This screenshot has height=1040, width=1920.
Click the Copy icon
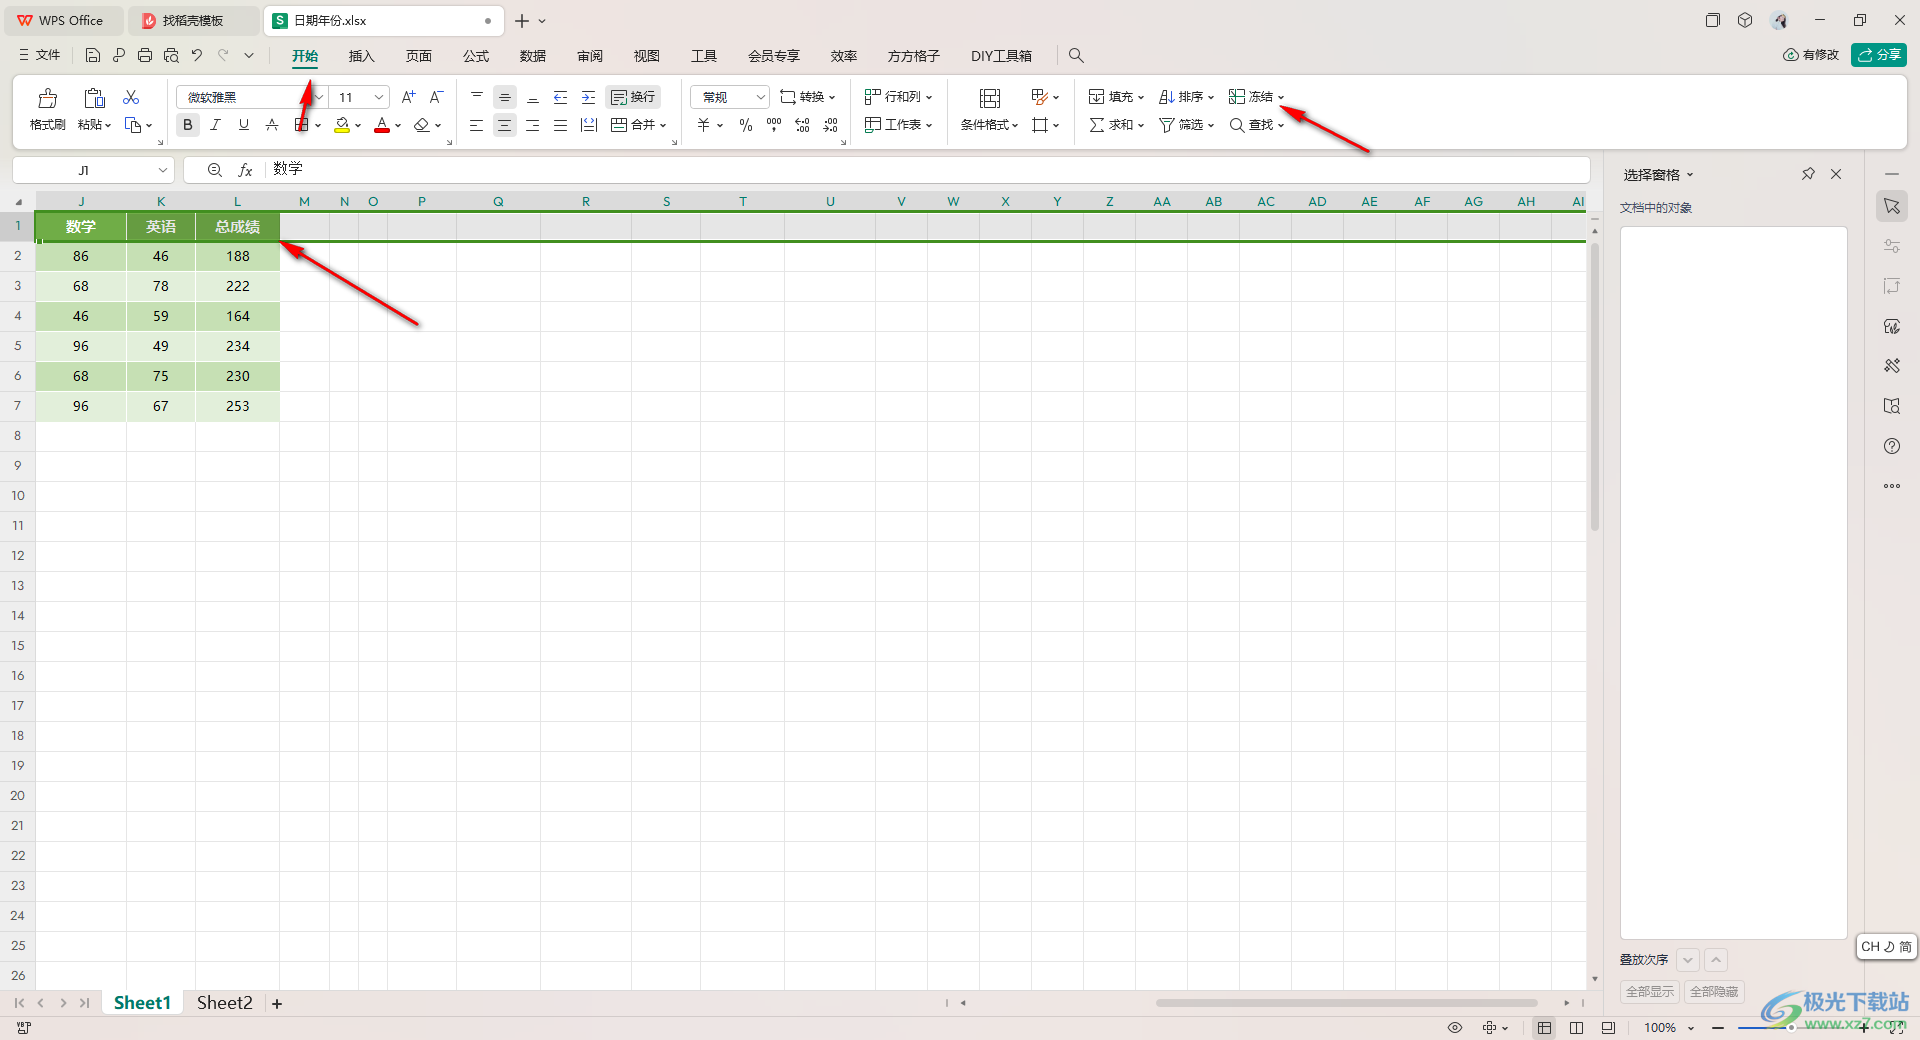click(133, 125)
